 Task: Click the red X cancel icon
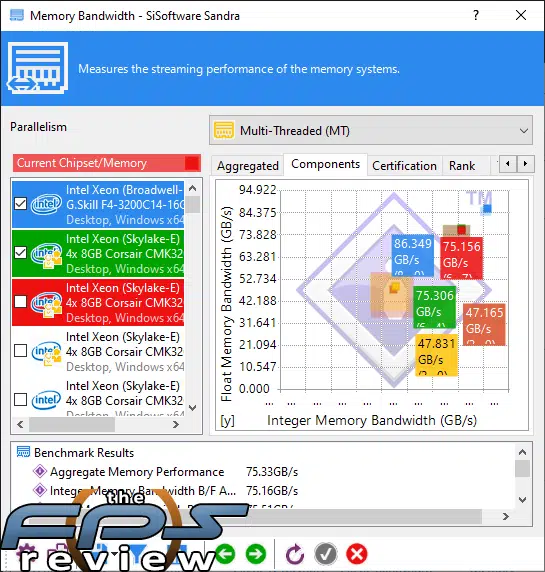tap(357, 554)
